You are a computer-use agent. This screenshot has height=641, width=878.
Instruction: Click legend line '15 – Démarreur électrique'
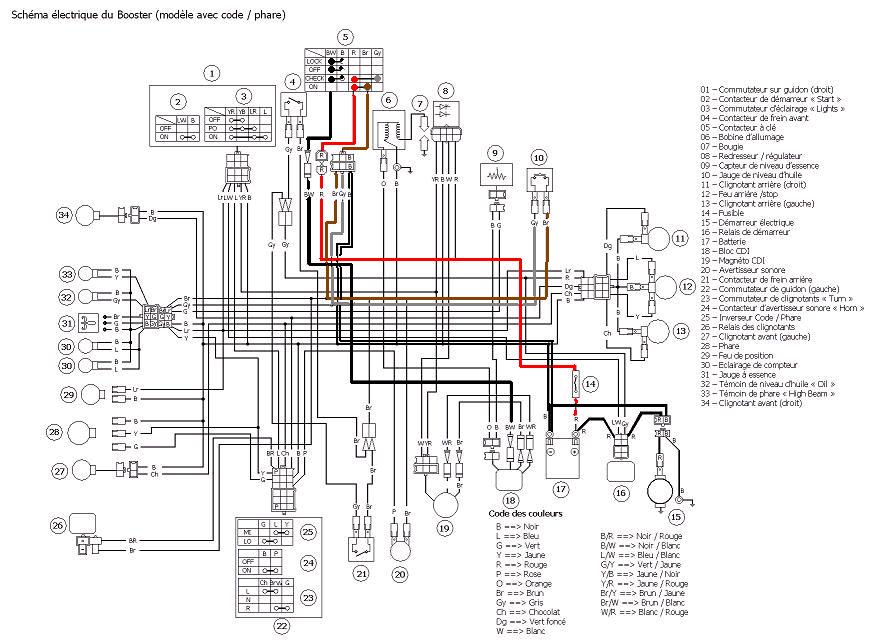pyautogui.click(x=747, y=223)
